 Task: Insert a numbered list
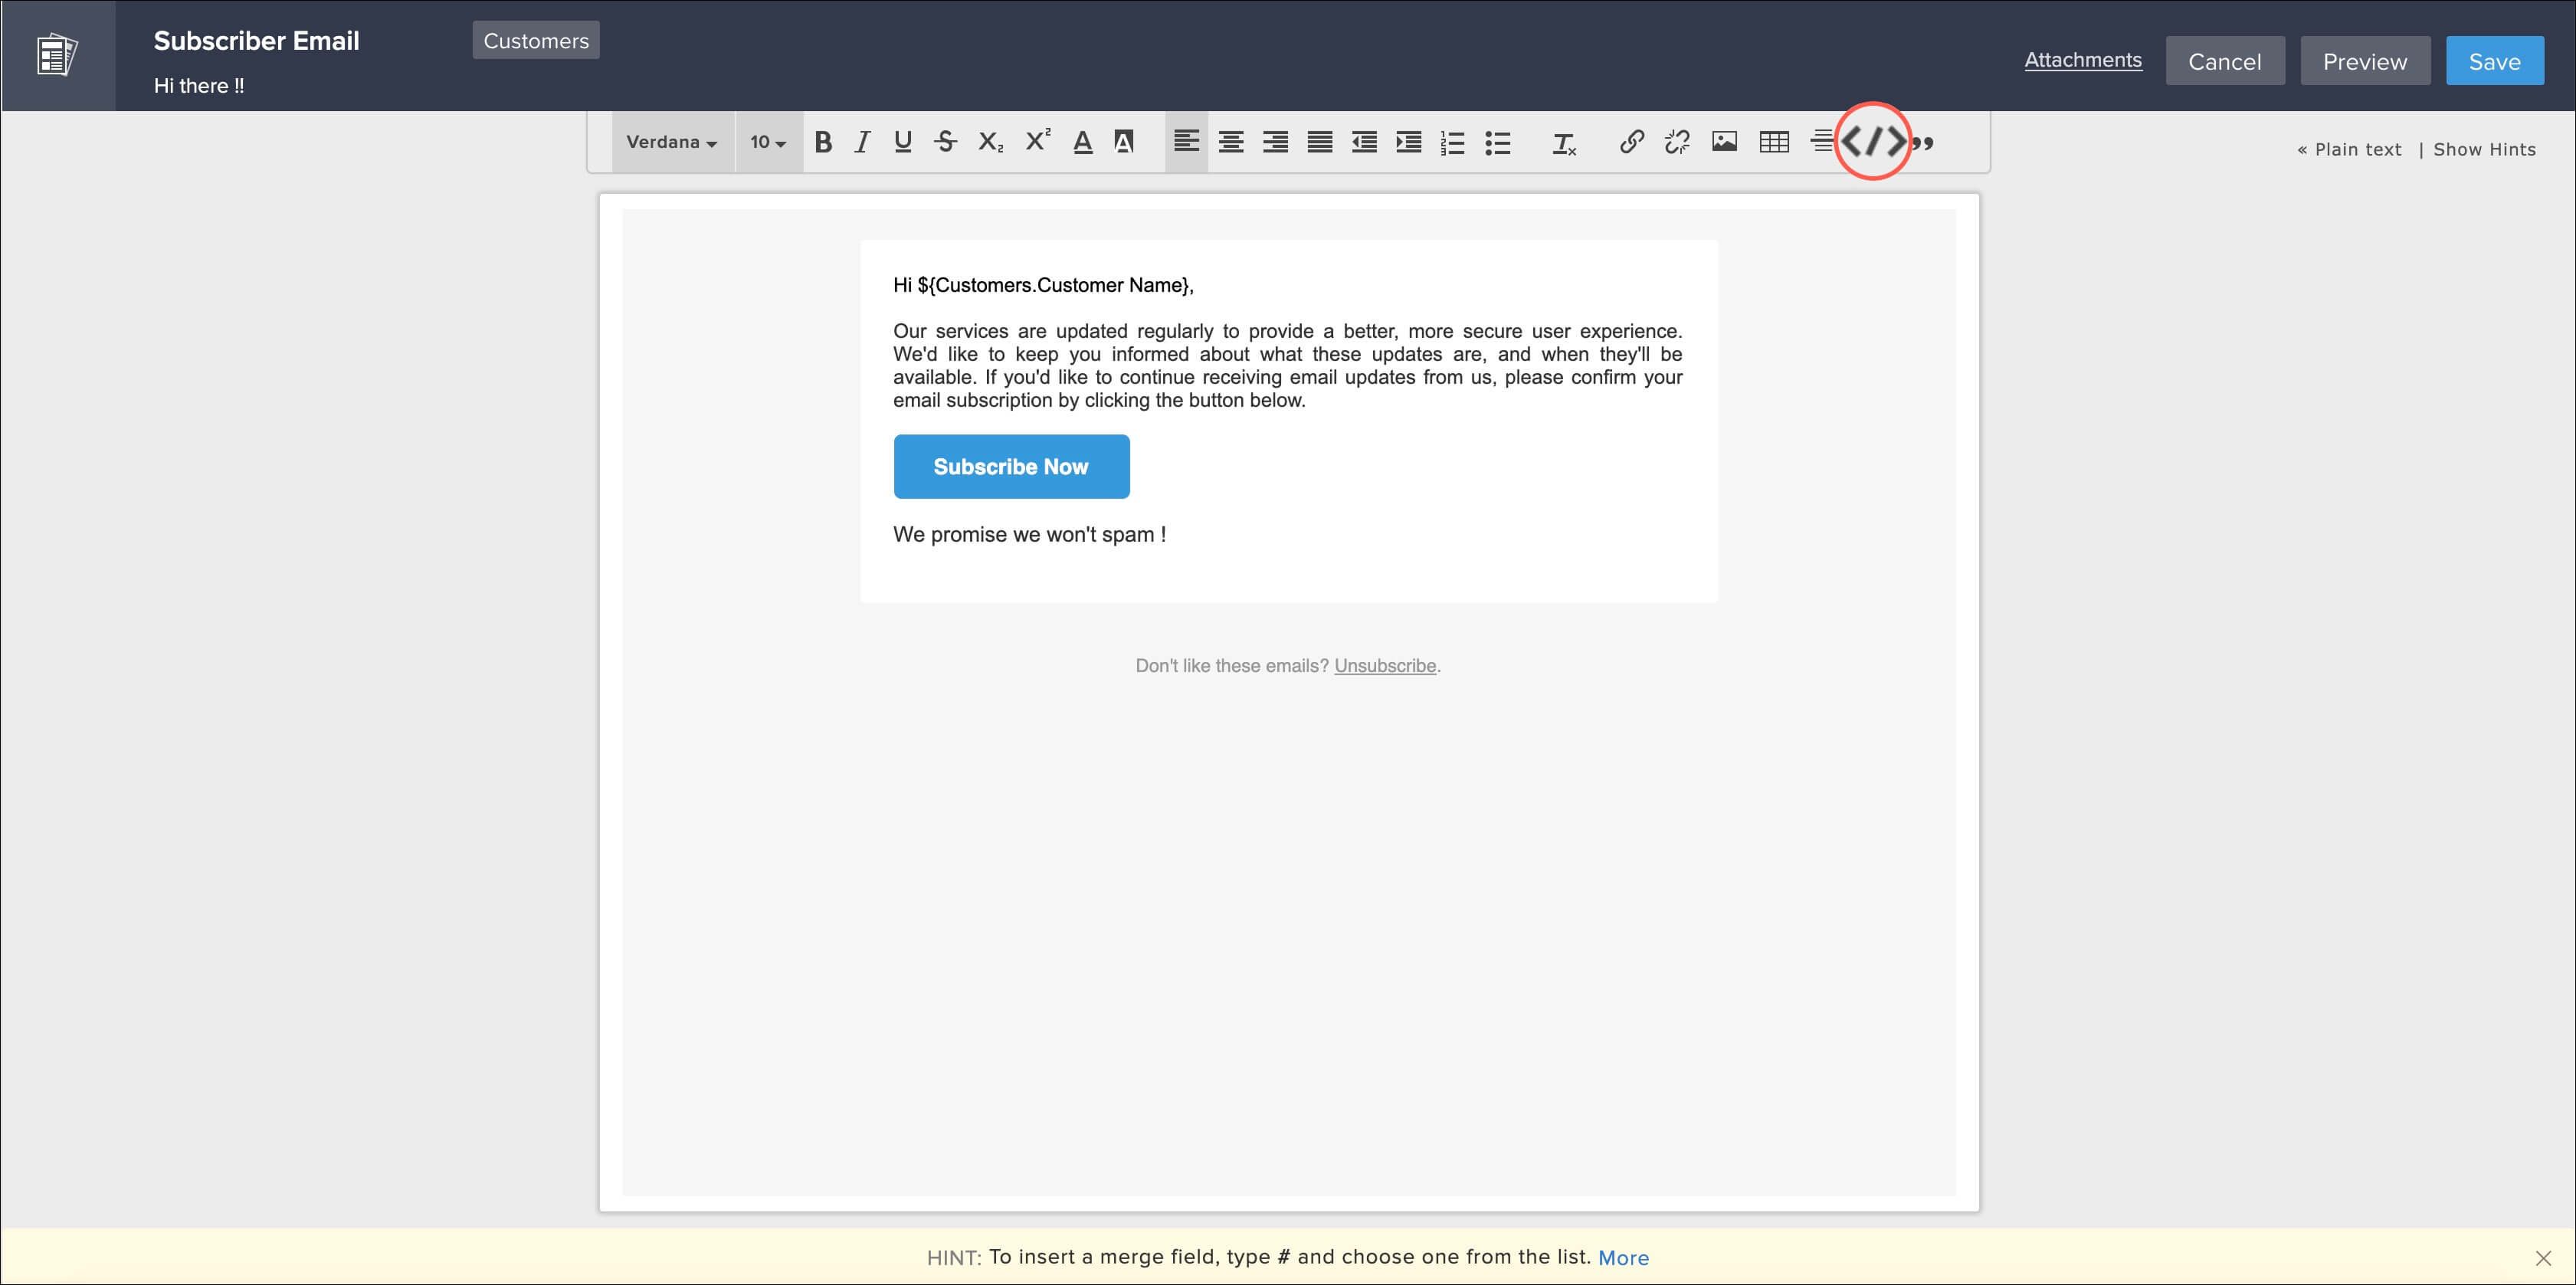(1452, 143)
